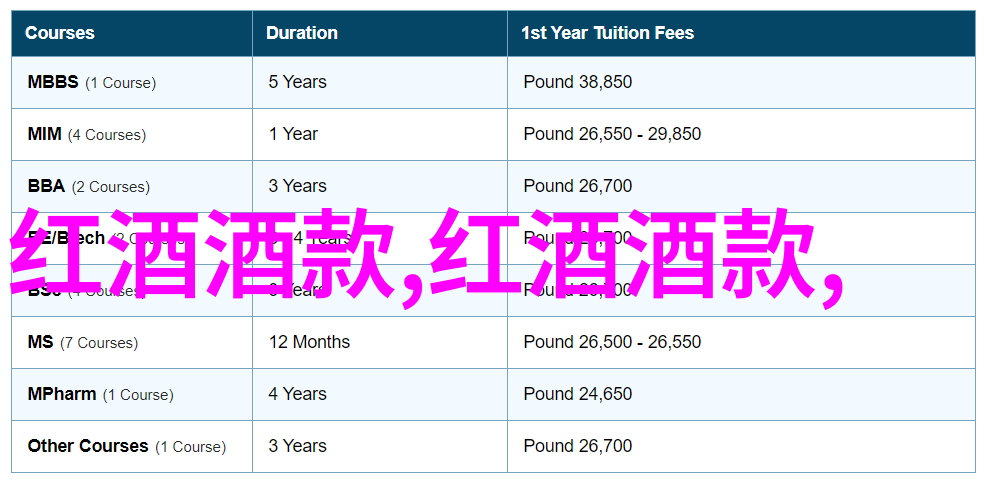Open the MBBS course link
Image resolution: width=984 pixels, height=483 pixels.
pyautogui.click(x=53, y=82)
